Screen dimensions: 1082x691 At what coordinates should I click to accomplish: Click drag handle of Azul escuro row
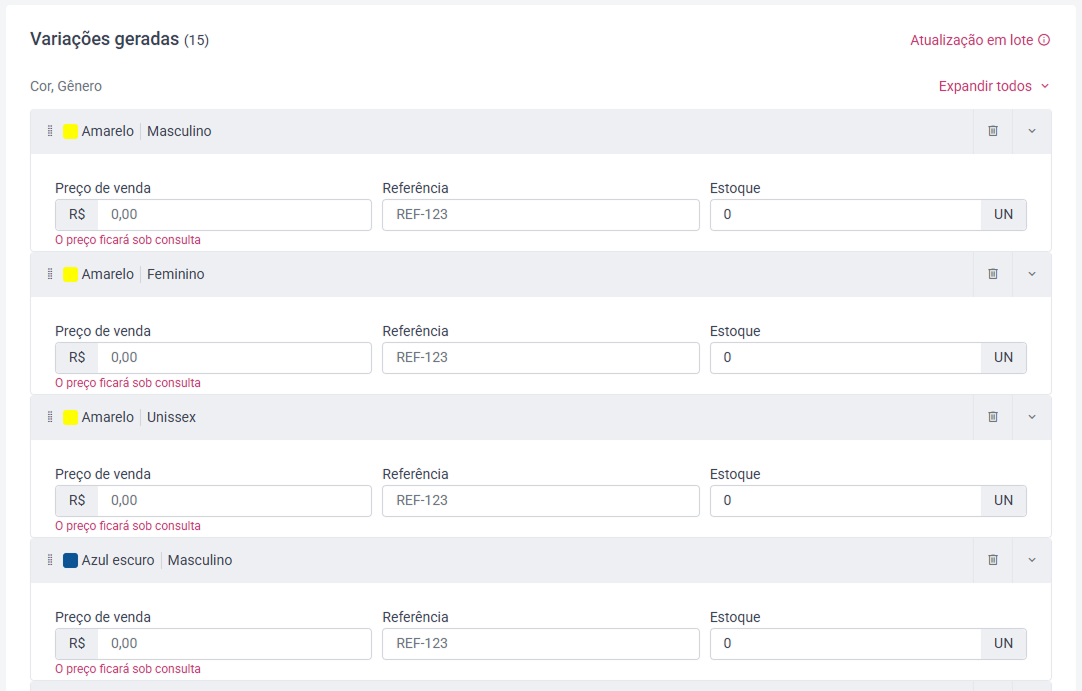[50, 560]
